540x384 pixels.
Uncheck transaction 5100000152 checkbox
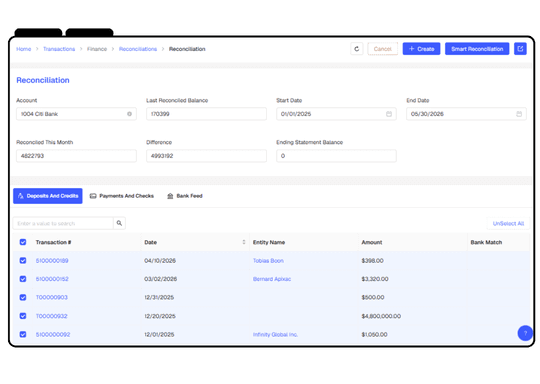pos(23,279)
